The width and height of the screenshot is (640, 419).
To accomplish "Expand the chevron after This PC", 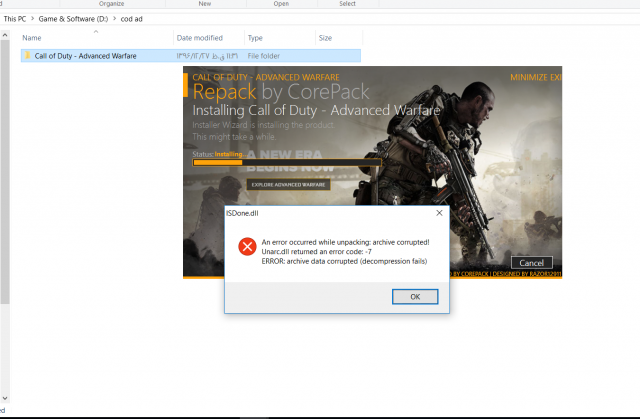I will click(32, 18).
